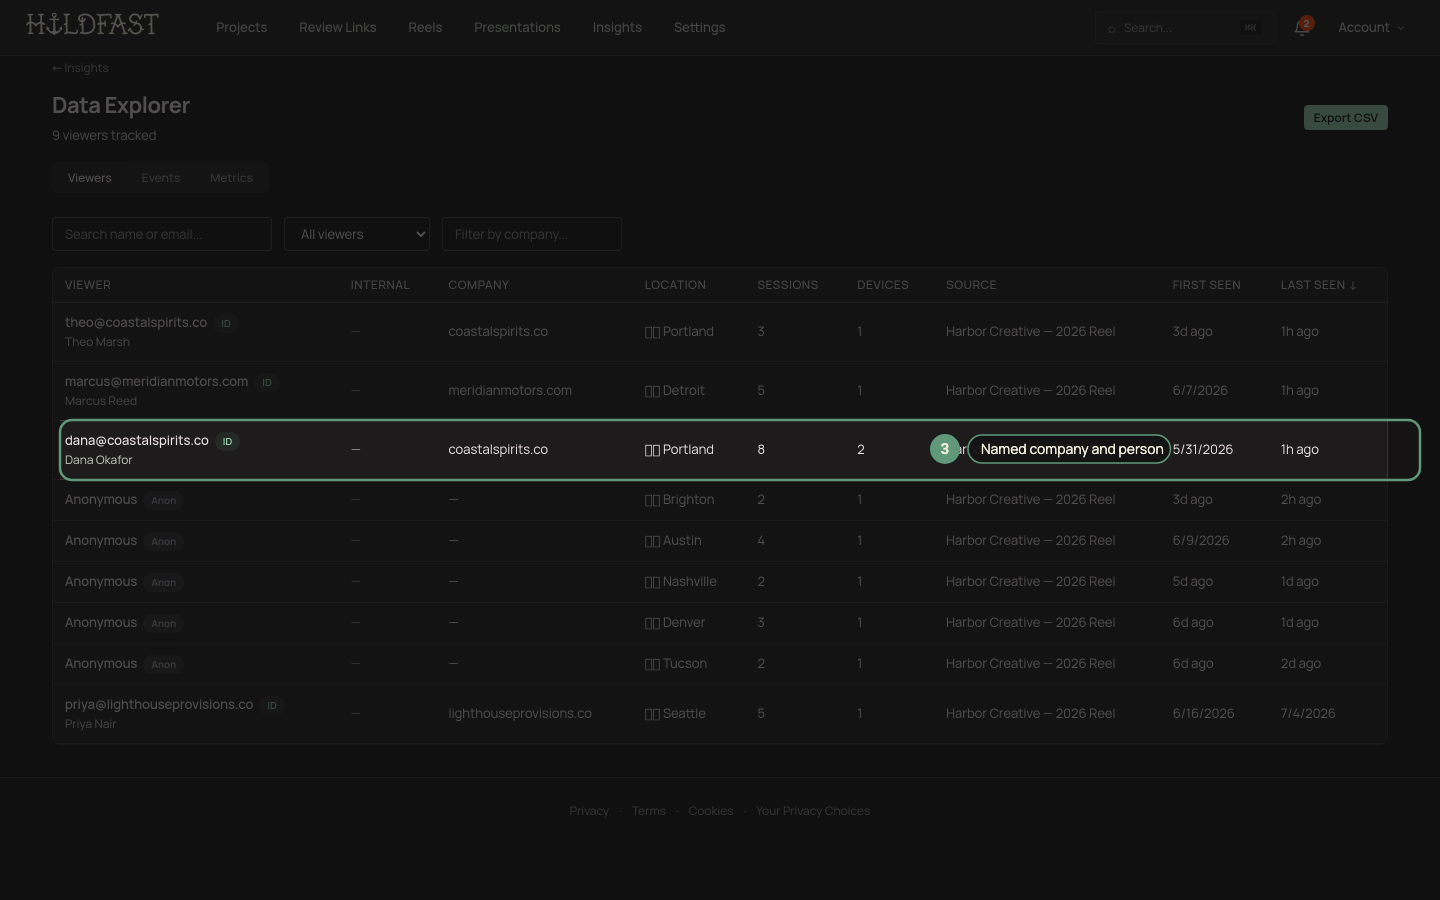This screenshot has height=900, width=1440.
Task: Click the Holdfast logo
Action: click(x=92, y=24)
